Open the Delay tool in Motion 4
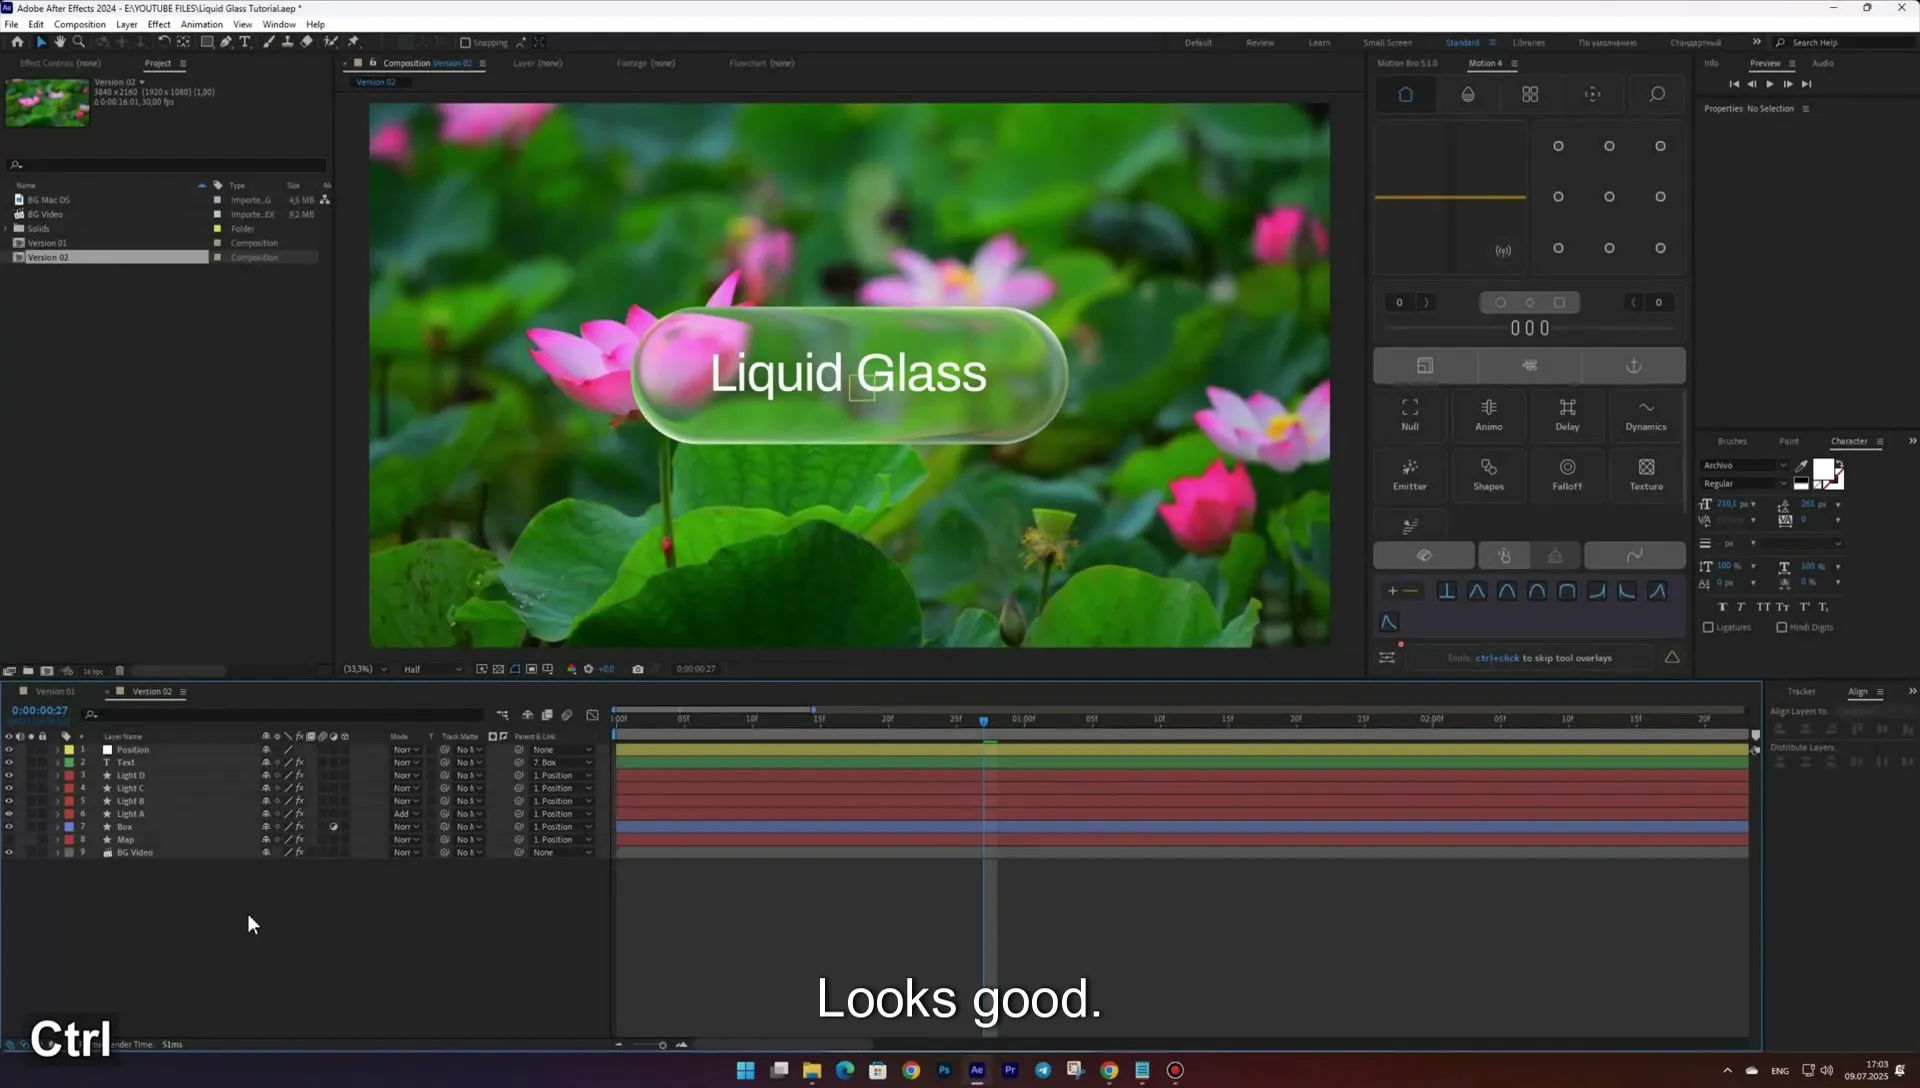 point(1567,415)
